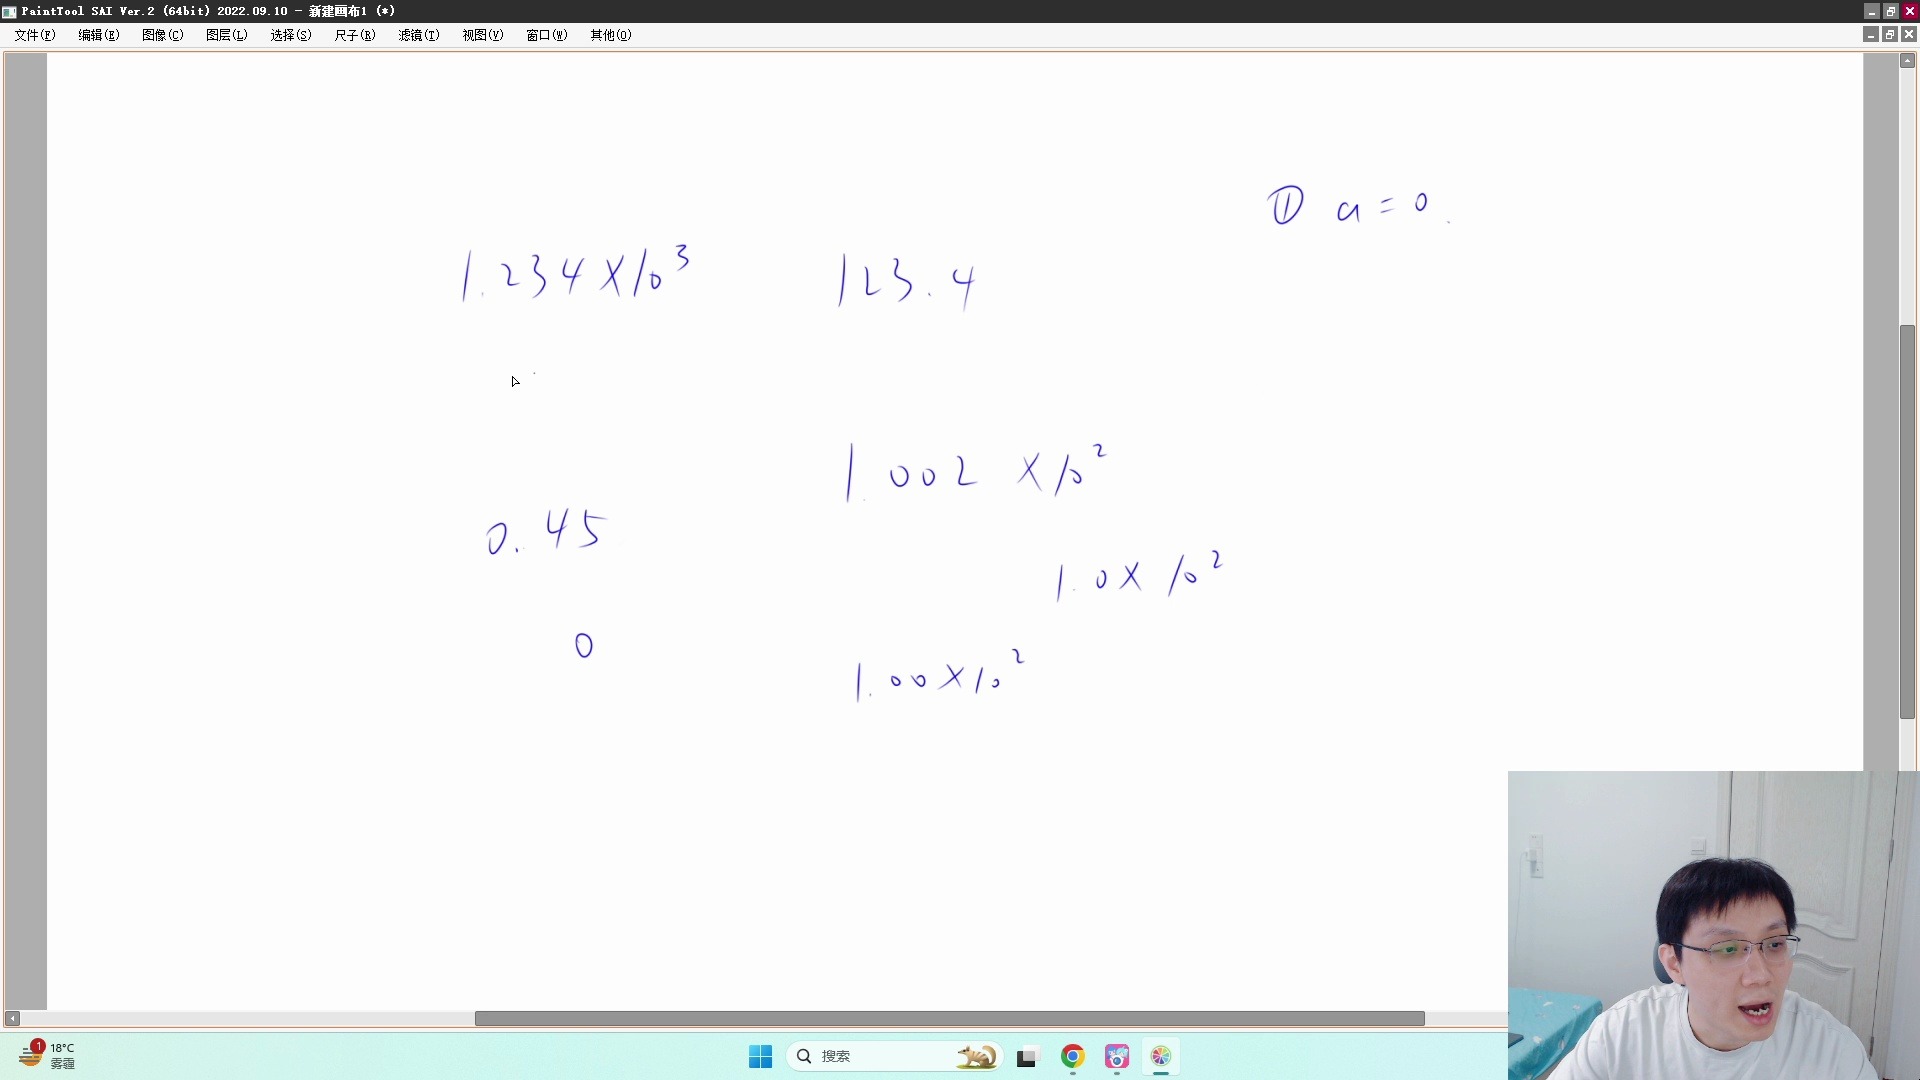Click the horizontal canvas scrollbar thumb
This screenshot has width=1920, height=1080.
[x=949, y=1018]
